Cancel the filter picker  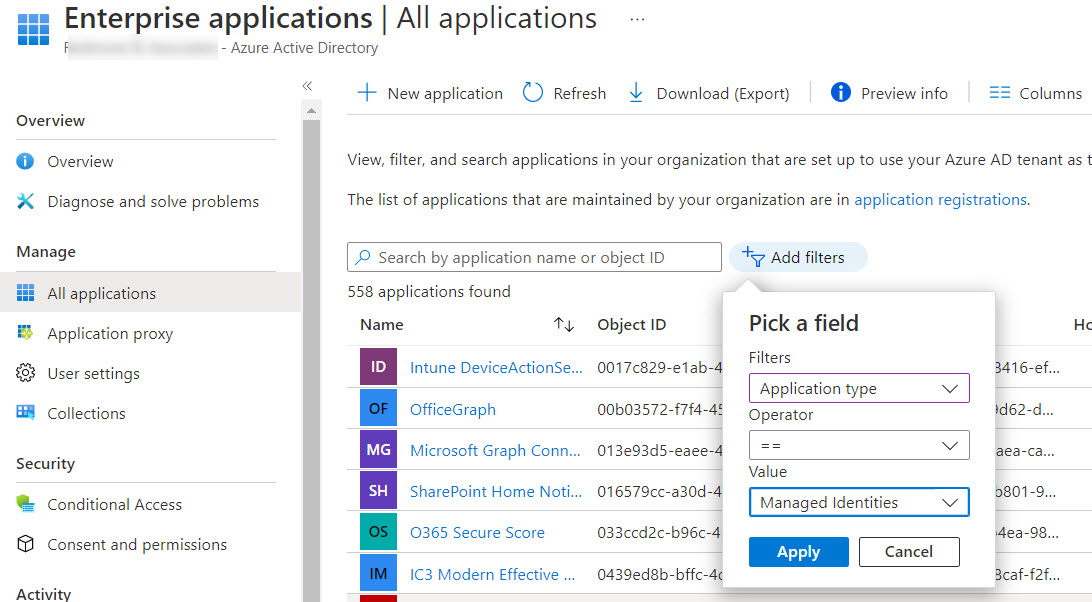pos(909,552)
